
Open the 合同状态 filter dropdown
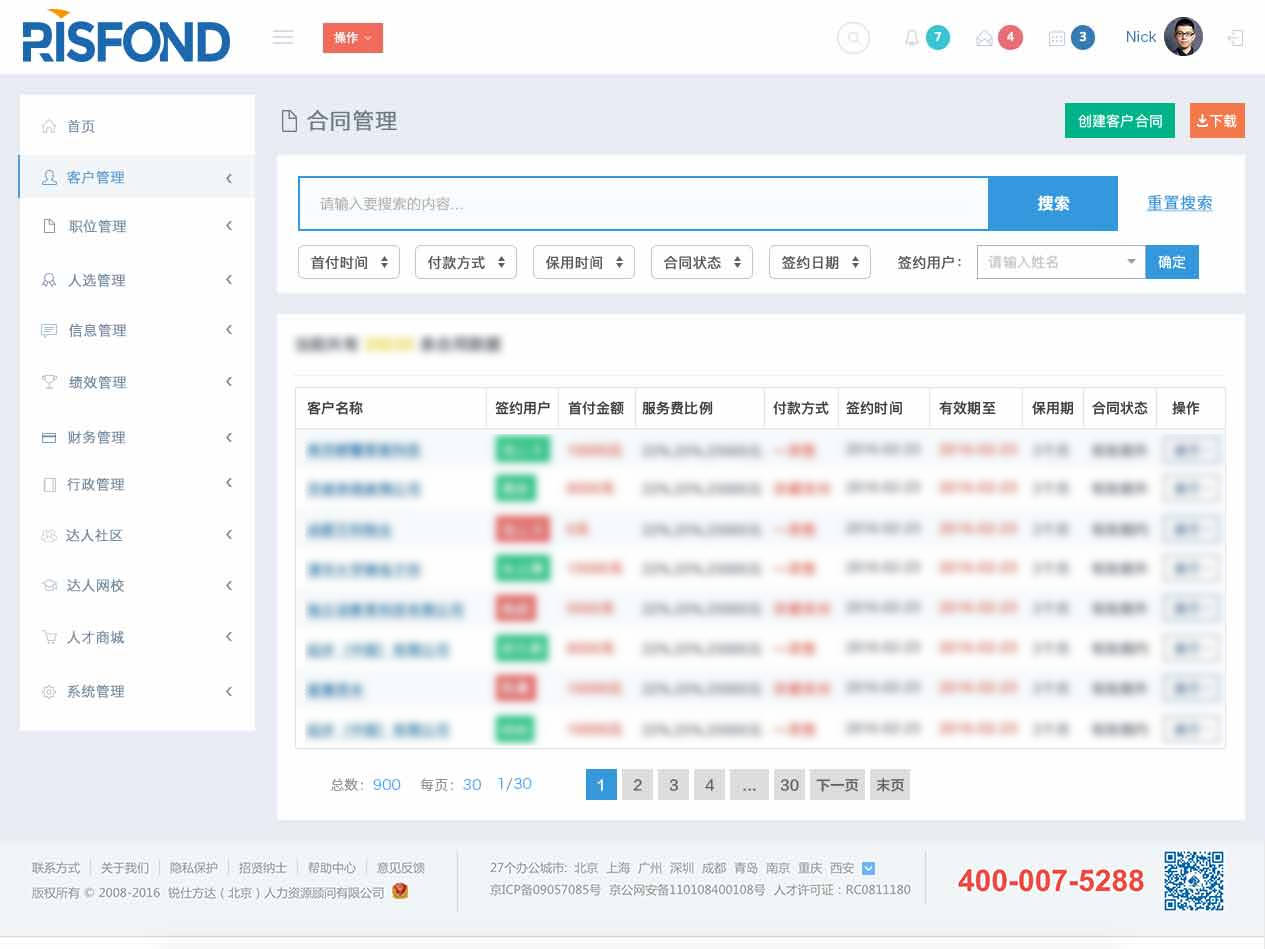pyautogui.click(x=702, y=262)
